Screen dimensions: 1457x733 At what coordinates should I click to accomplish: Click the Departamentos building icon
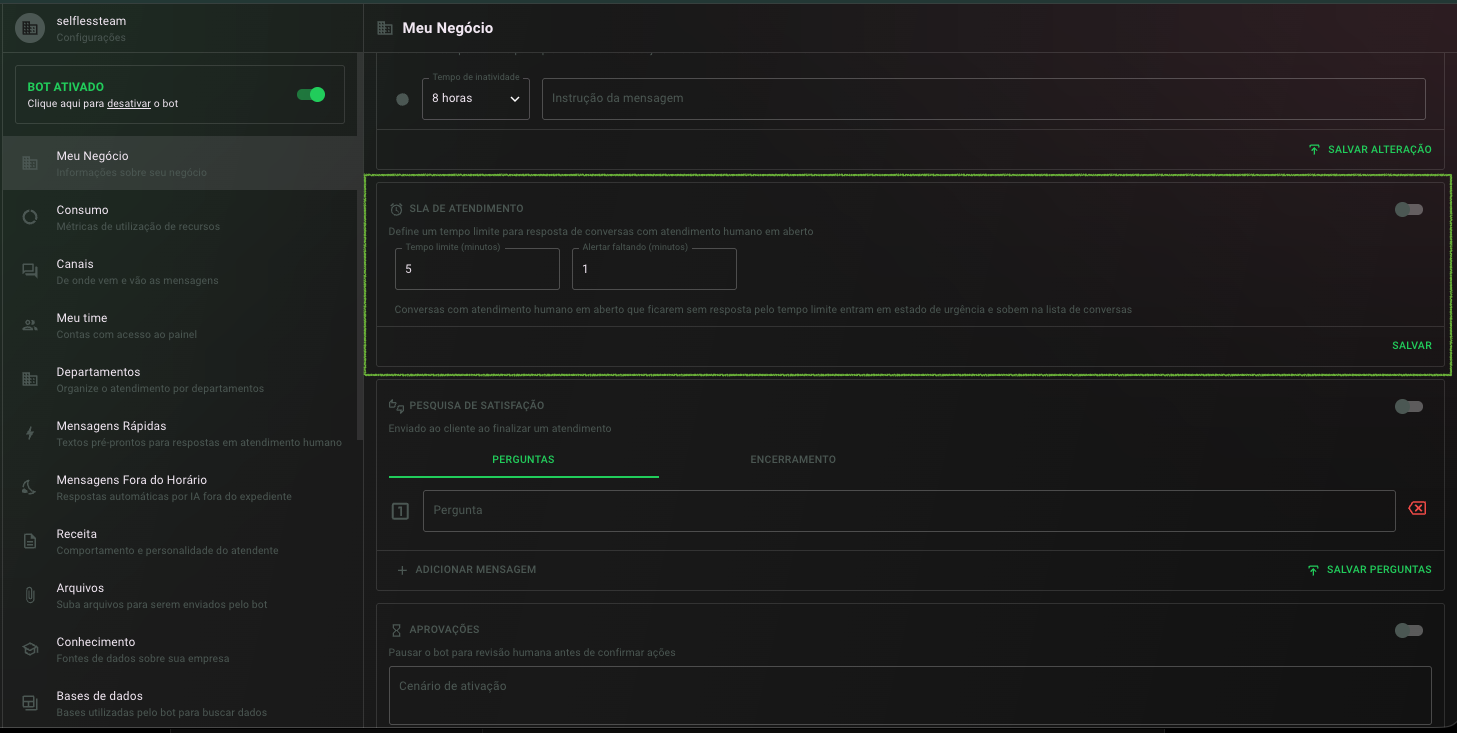pyautogui.click(x=30, y=379)
